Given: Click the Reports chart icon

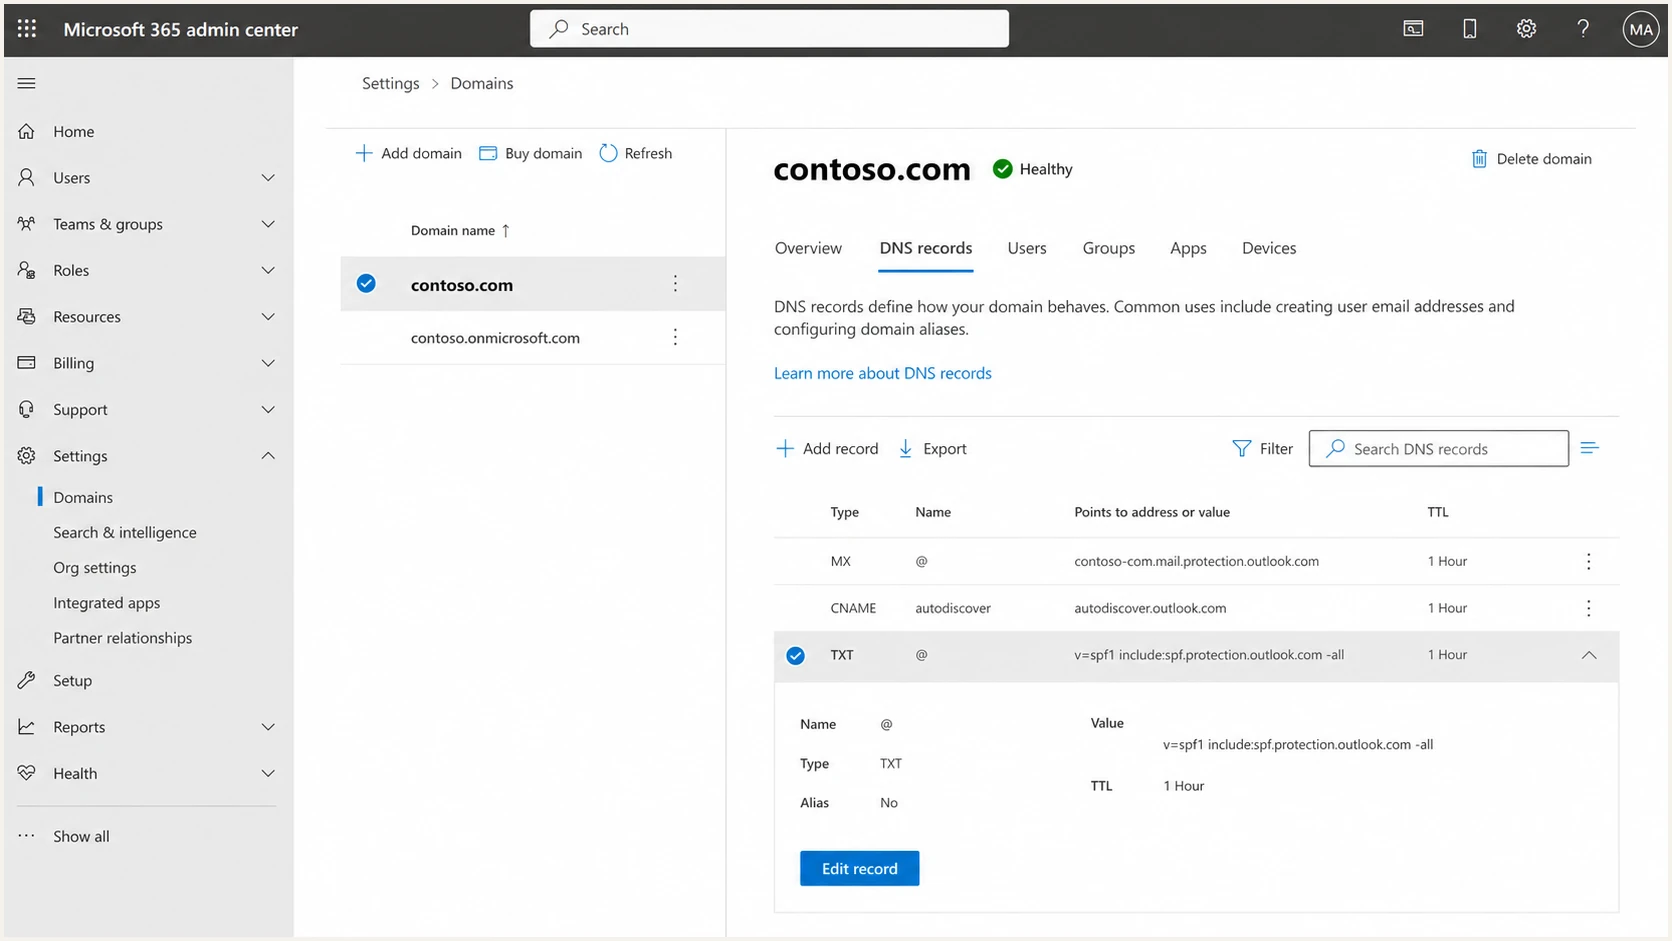Looking at the screenshot, I should point(27,727).
